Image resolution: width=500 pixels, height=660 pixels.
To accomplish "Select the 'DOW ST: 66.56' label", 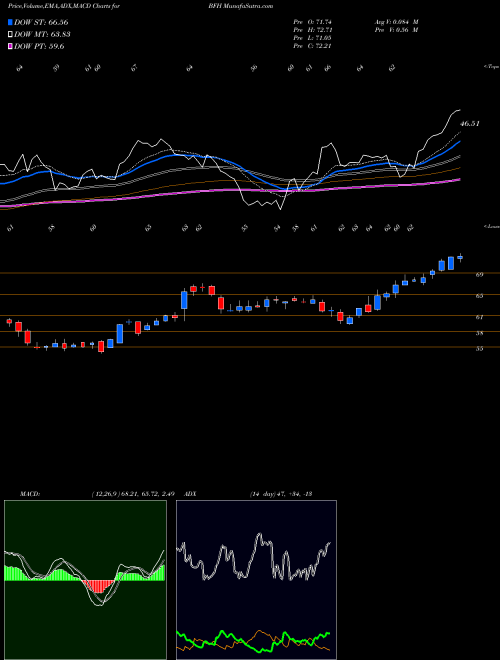I will (41, 22).
